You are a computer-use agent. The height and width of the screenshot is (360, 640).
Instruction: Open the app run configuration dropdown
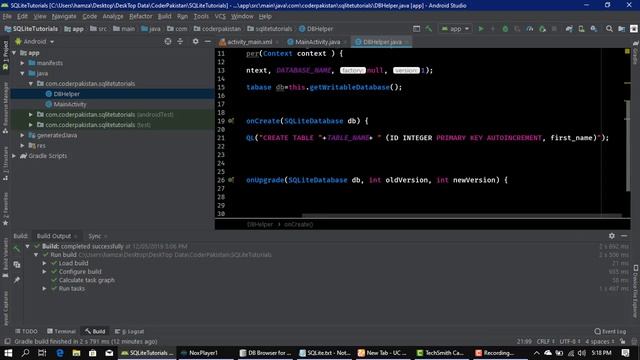[x=455, y=29]
